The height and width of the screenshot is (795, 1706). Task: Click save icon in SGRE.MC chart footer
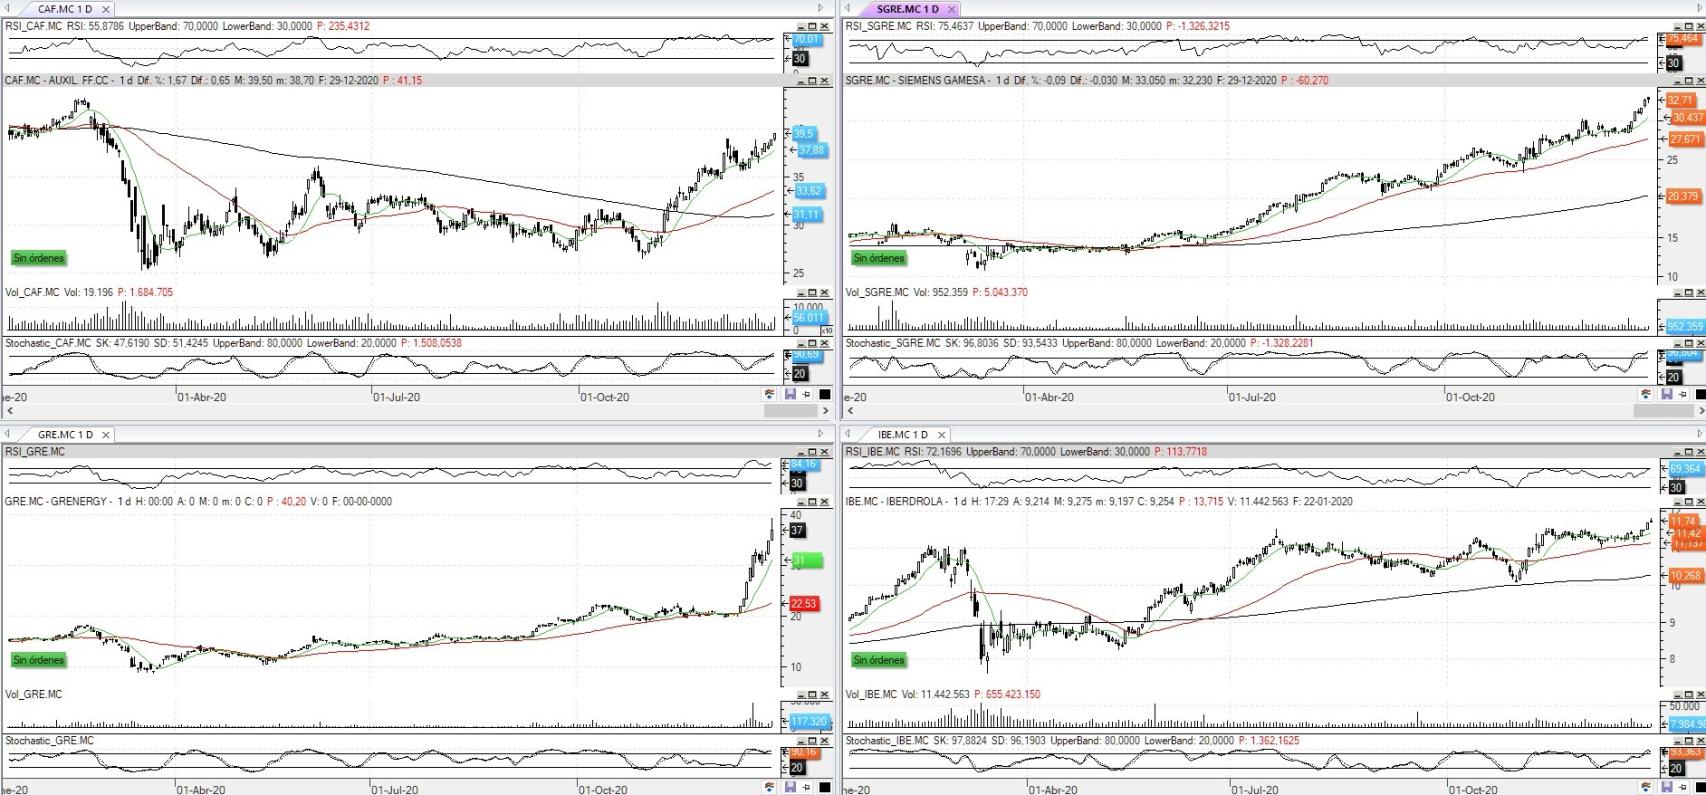1667,395
